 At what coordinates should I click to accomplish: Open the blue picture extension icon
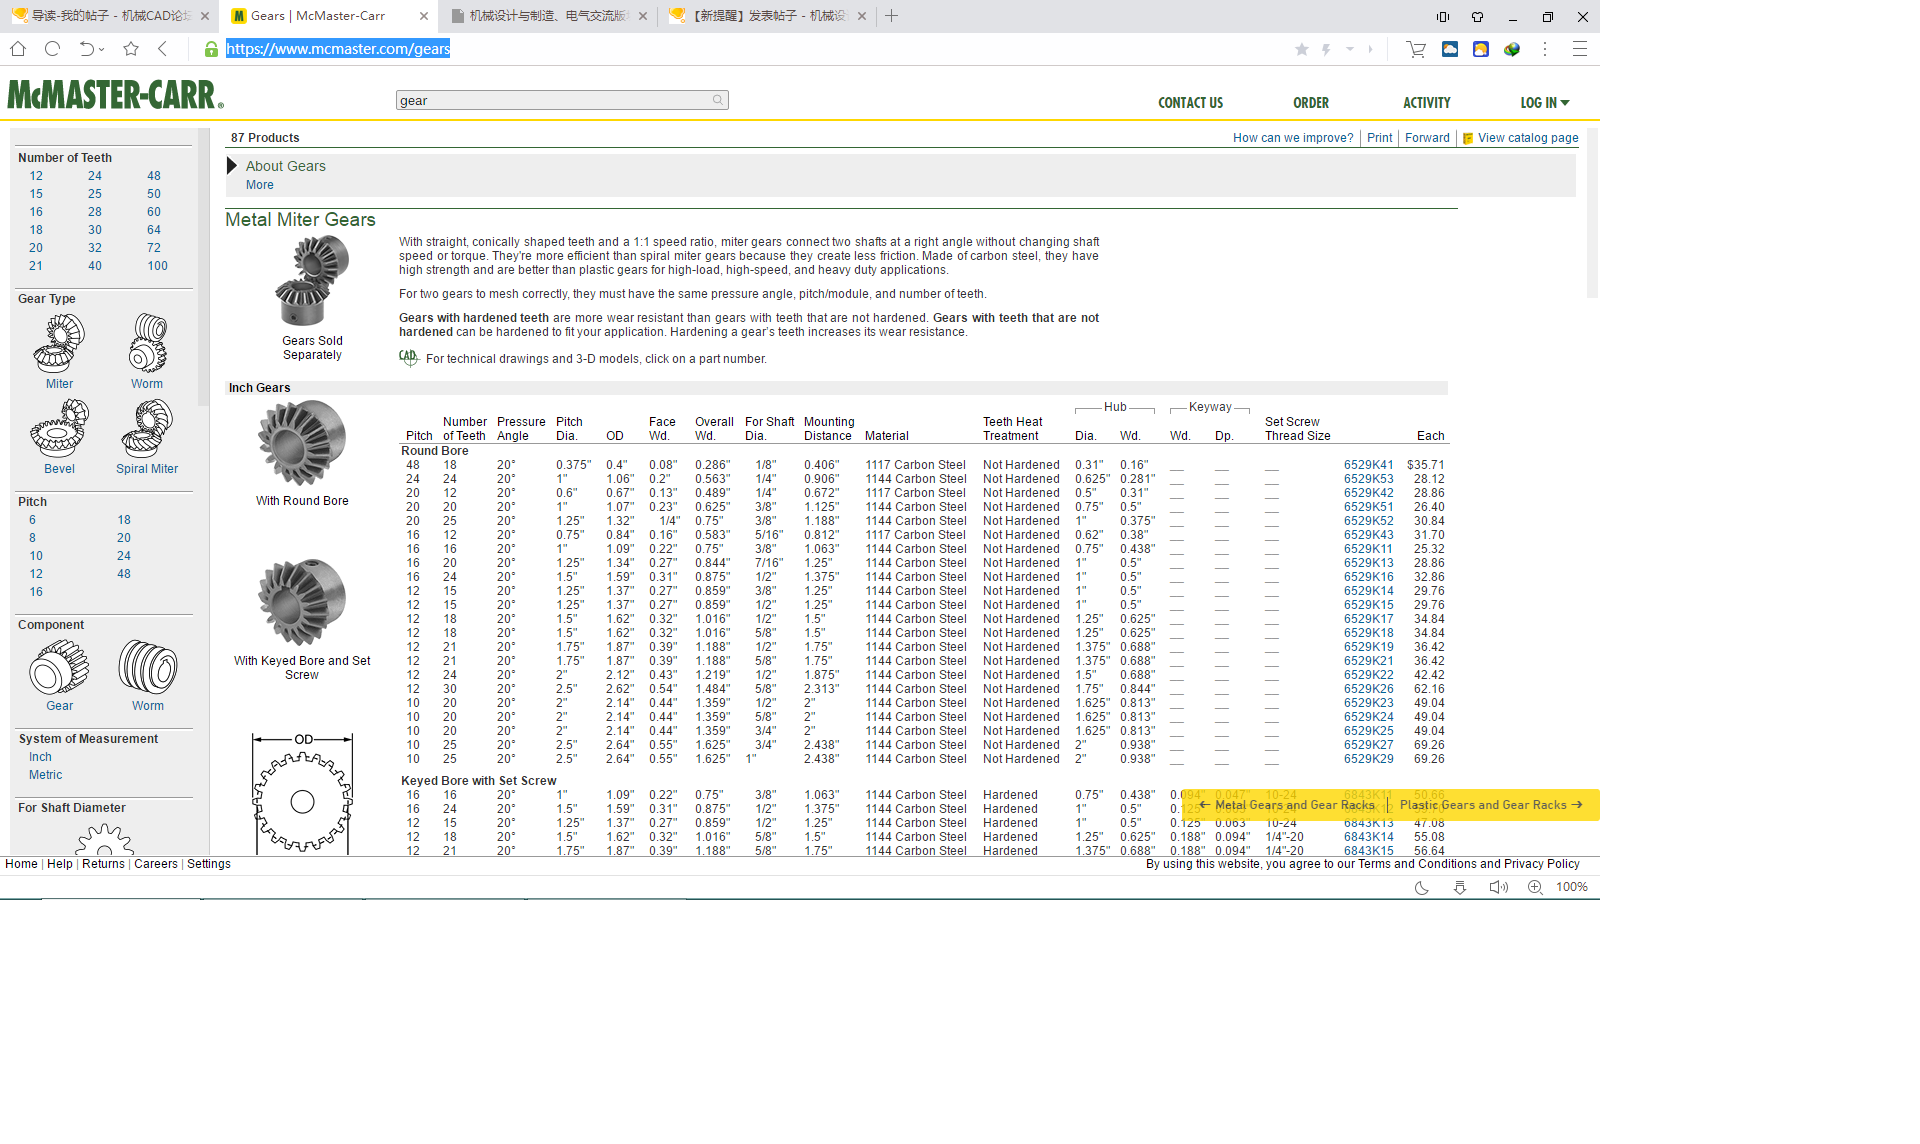1450,49
